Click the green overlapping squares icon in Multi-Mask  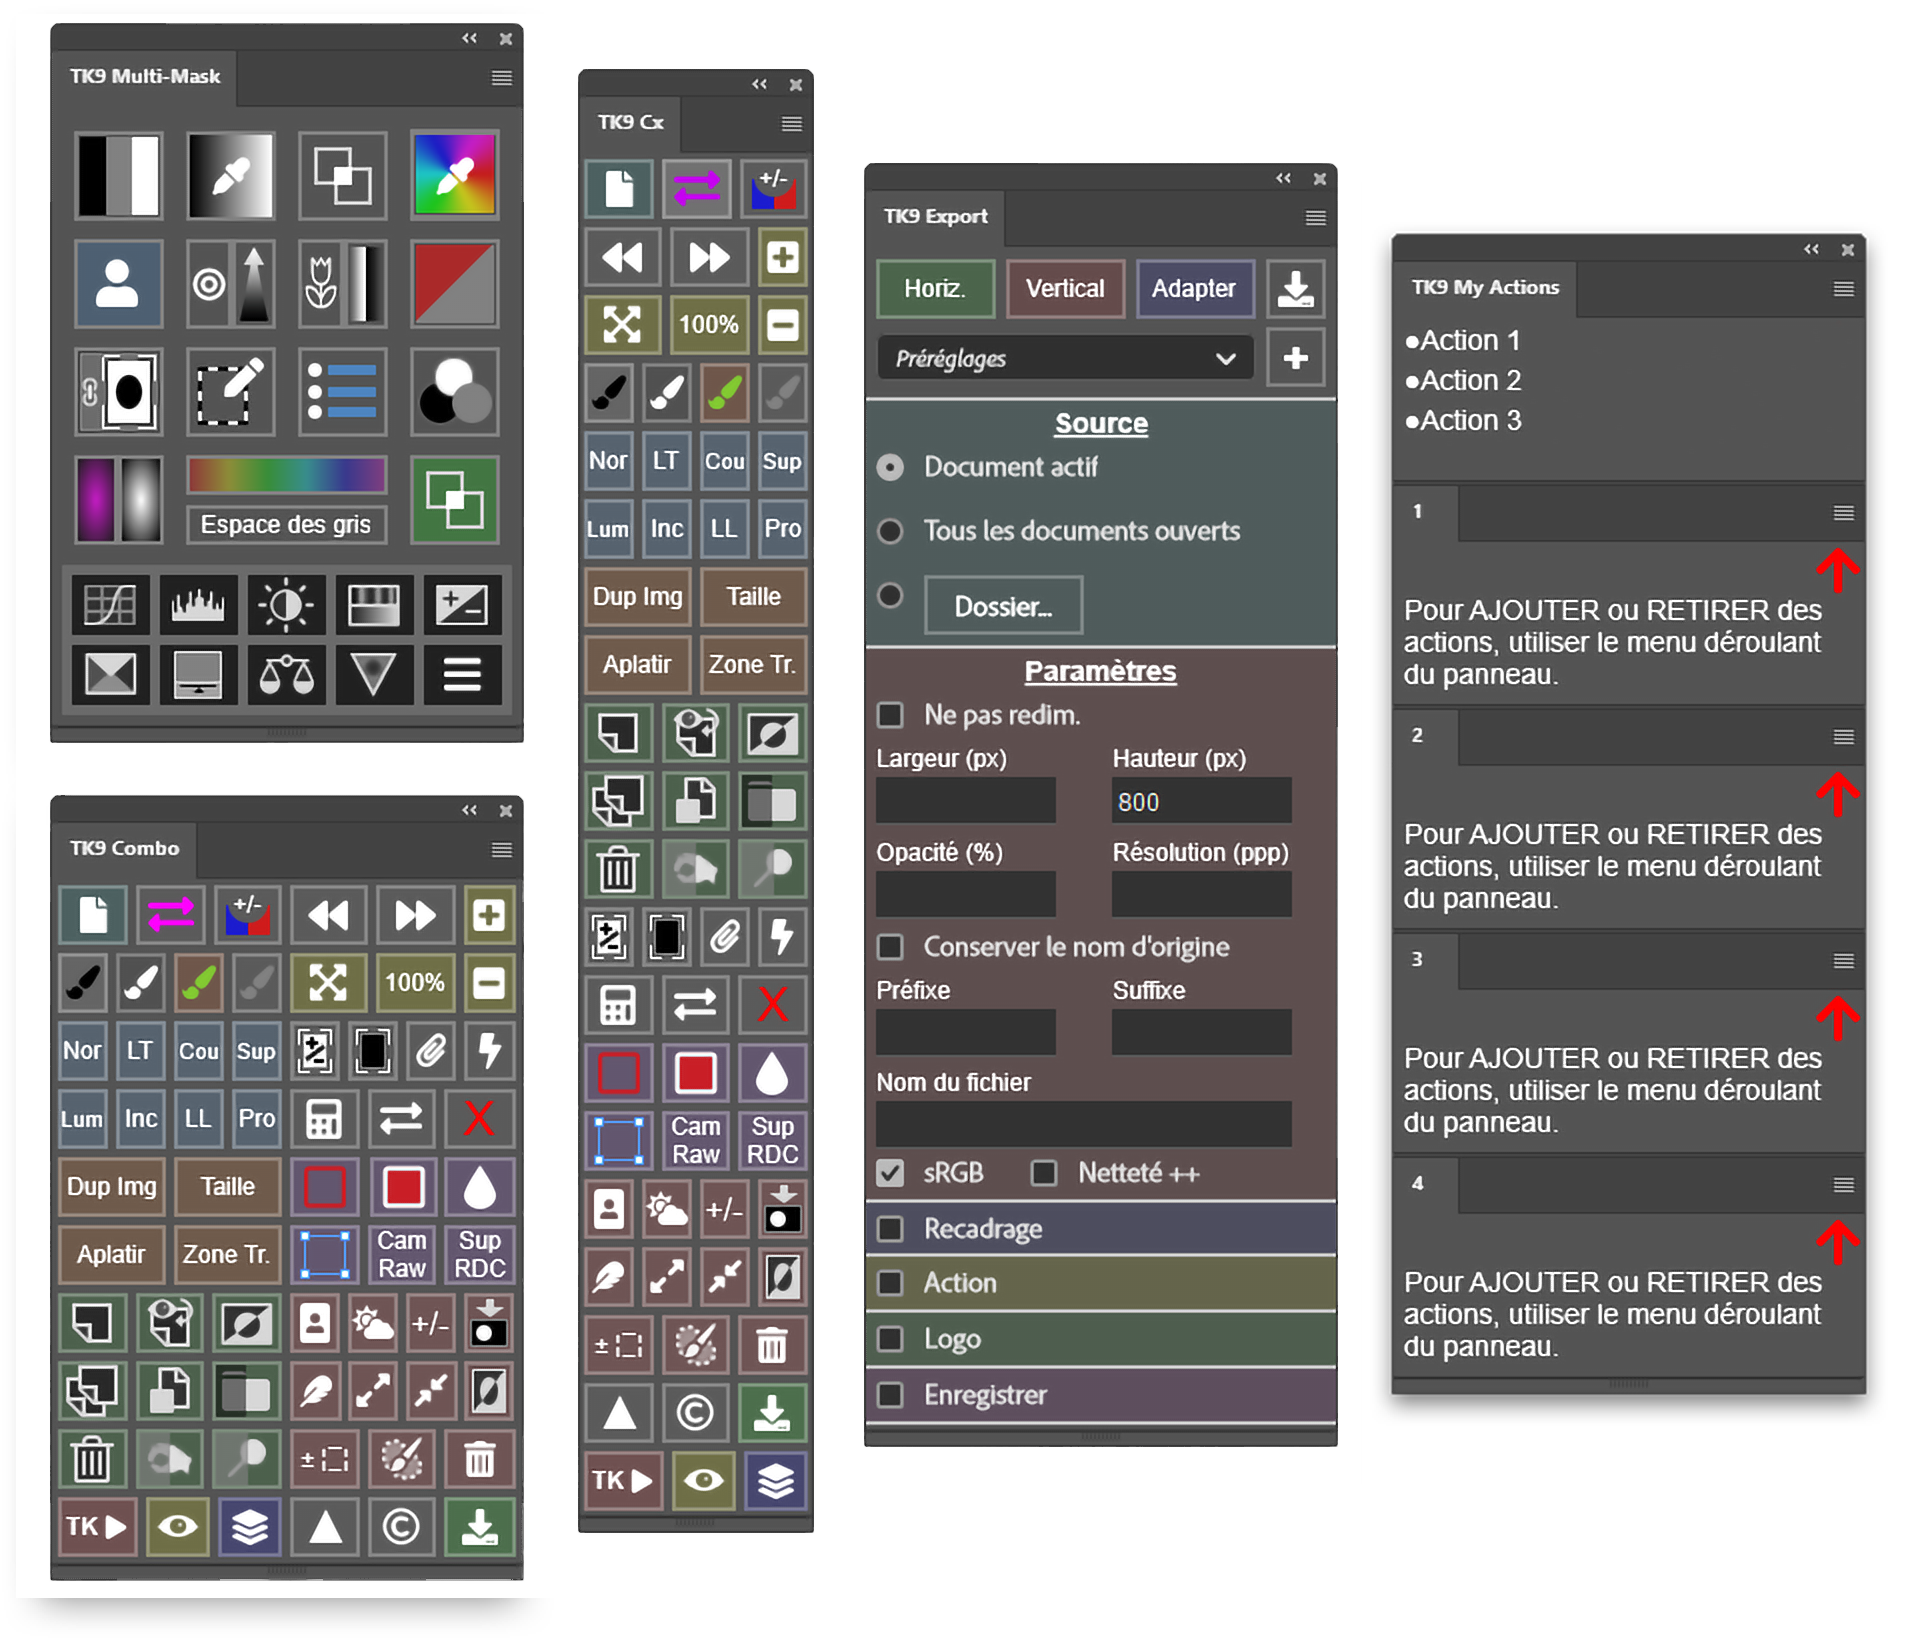point(454,499)
